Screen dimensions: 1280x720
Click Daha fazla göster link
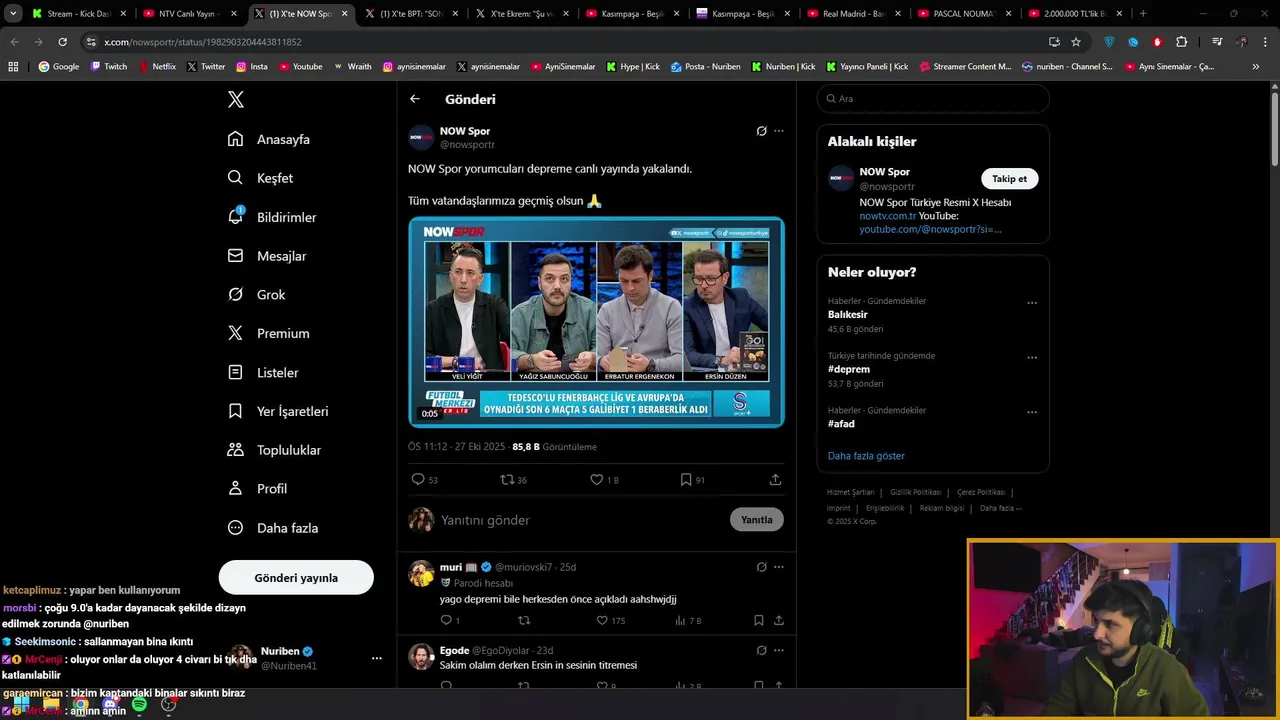click(x=866, y=456)
